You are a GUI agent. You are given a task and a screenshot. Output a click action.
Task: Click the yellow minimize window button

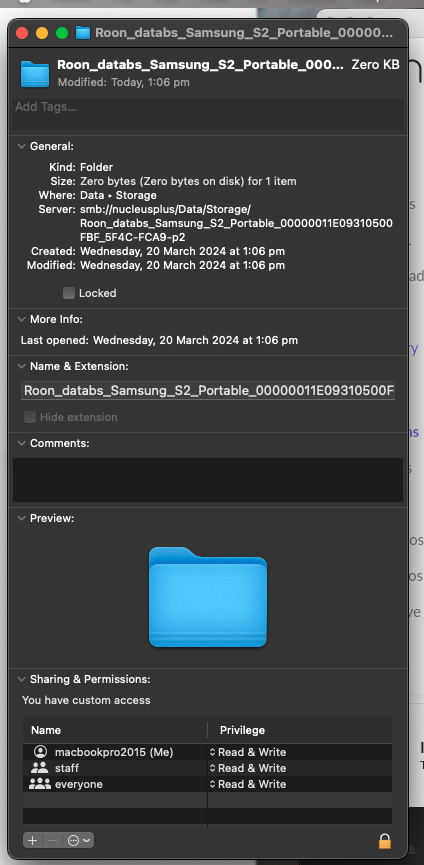42,33
